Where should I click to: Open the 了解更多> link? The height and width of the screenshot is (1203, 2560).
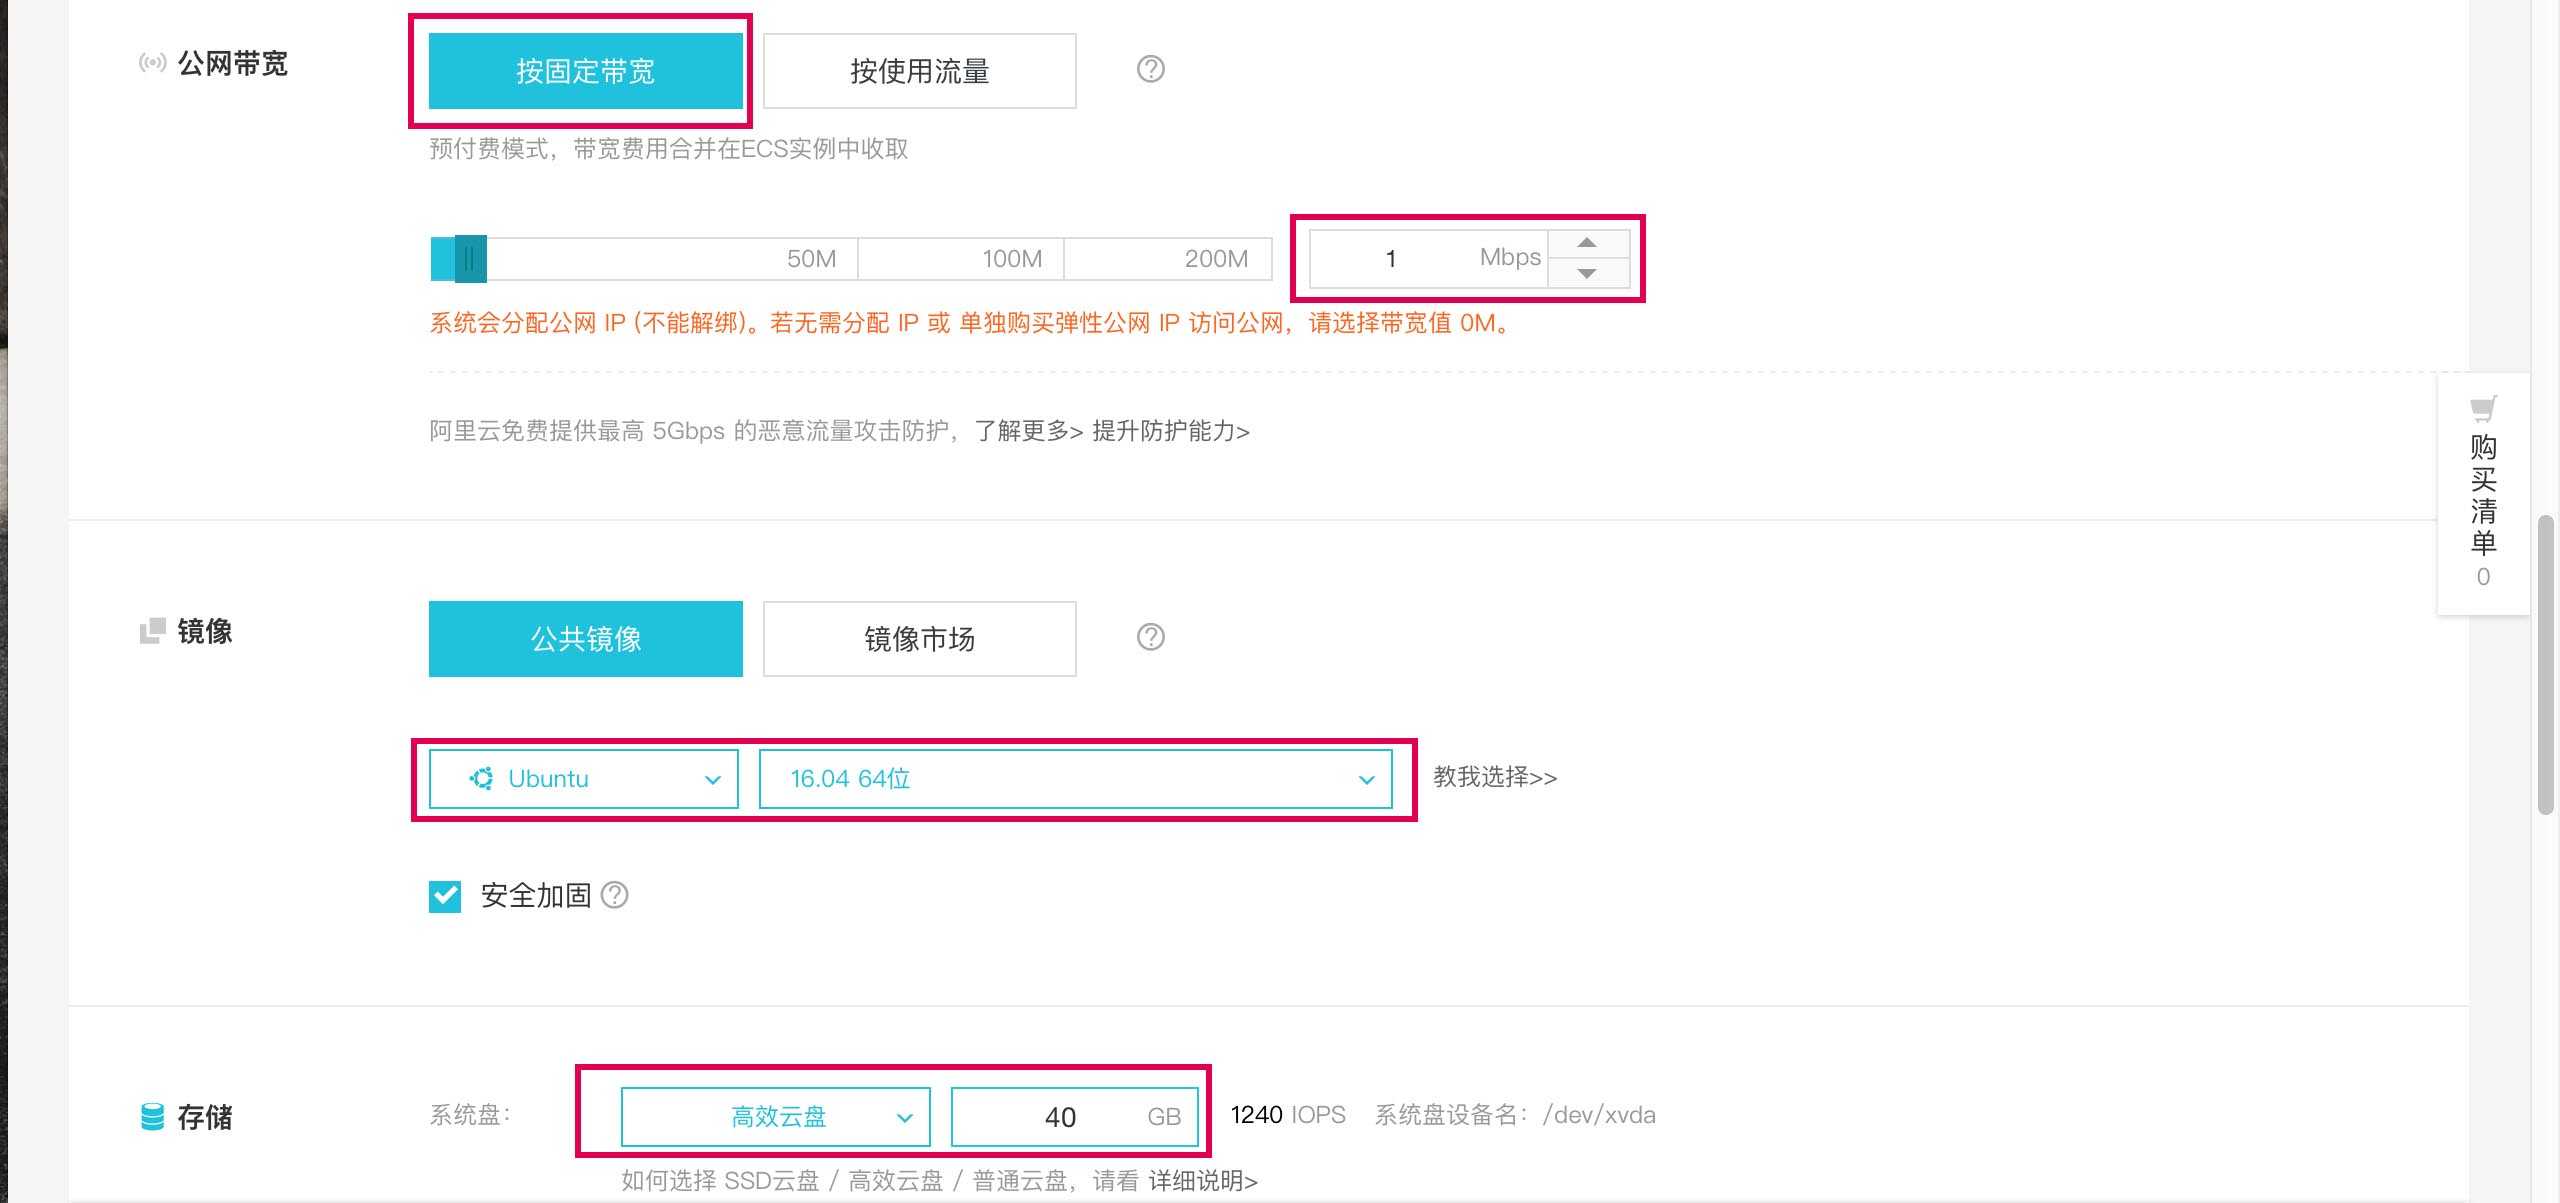pos(1029,431)
